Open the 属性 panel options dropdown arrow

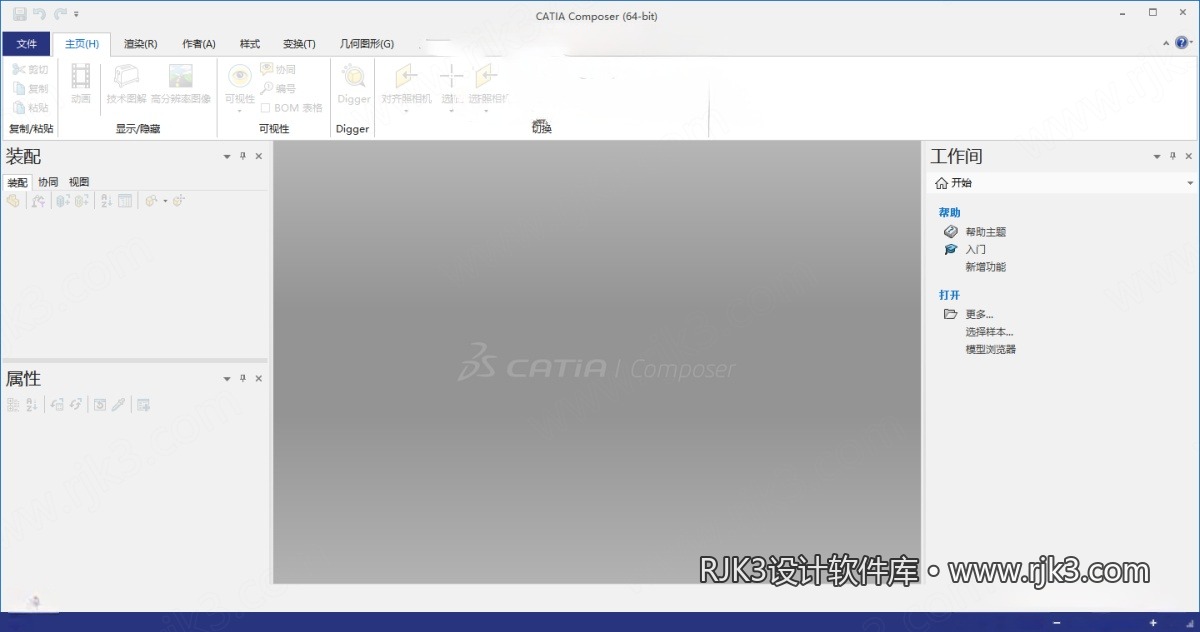pyautogui.click(x=227, y=379)
